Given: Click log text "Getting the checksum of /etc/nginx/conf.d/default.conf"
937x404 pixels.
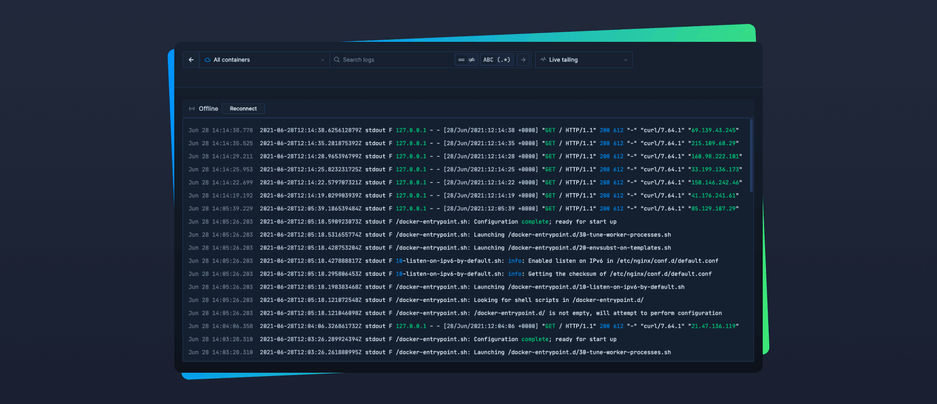Looking at the screenshot, I should click(618, 274).
